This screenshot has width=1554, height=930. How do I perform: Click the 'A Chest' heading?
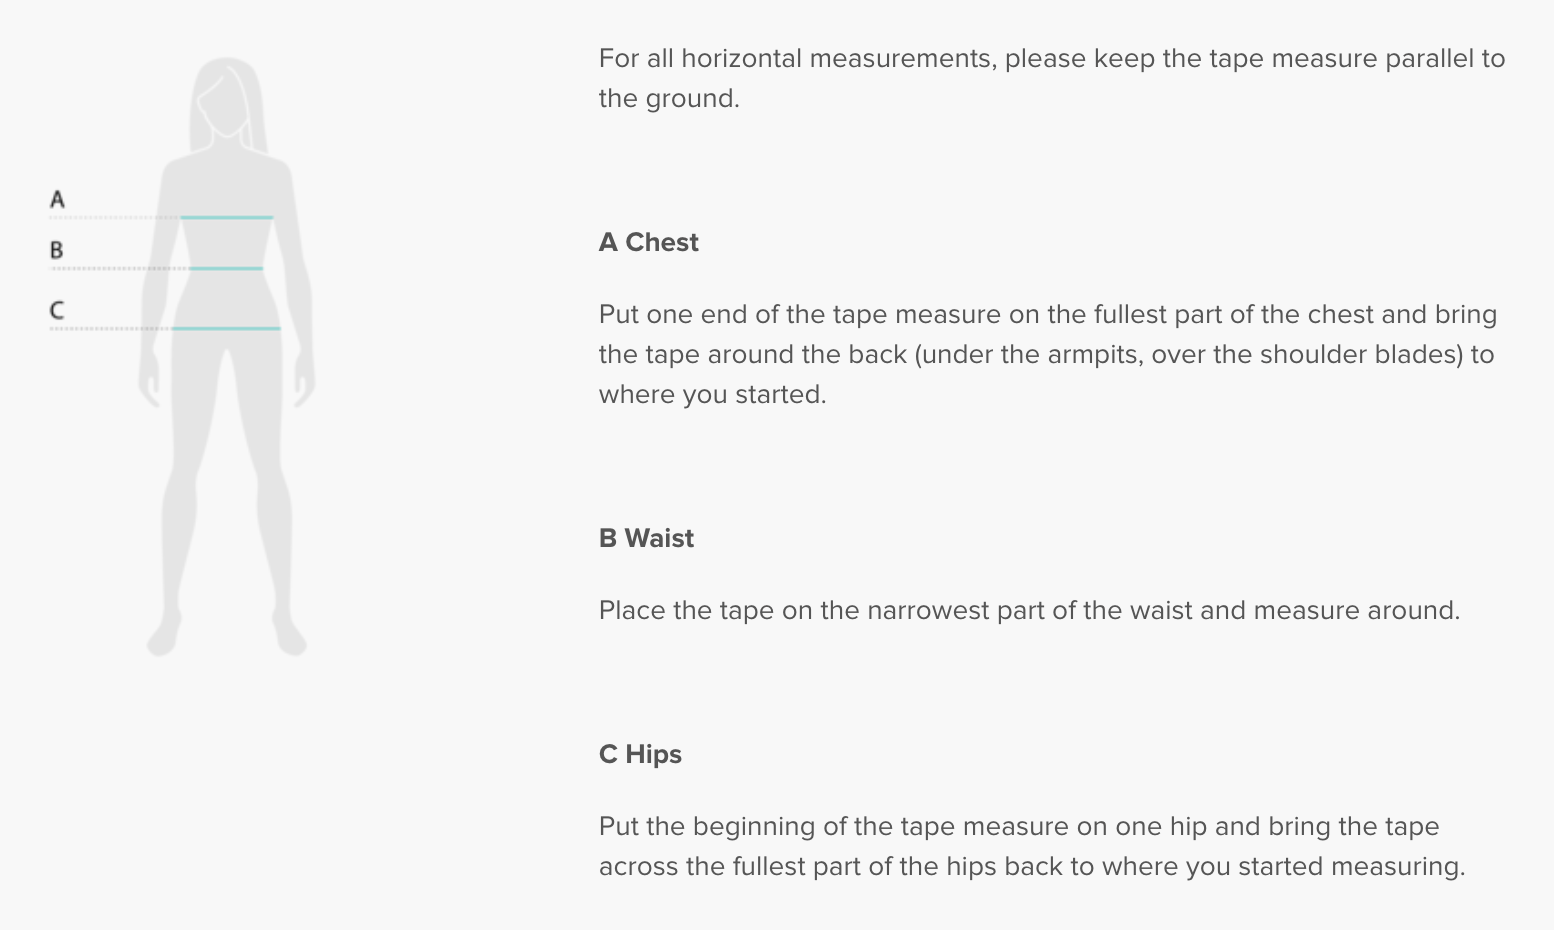[648, 242]
